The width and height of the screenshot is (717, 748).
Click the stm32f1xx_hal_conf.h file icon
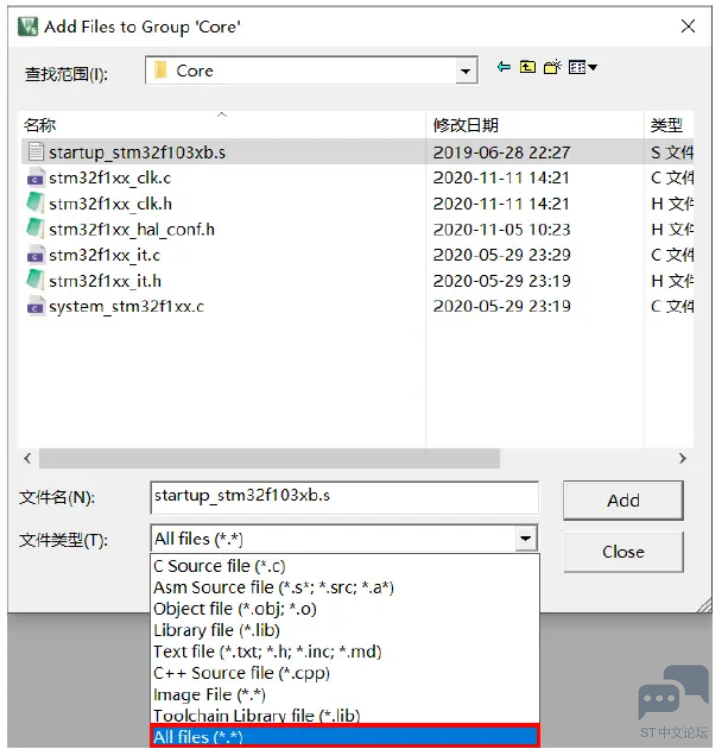coord(36,229)
